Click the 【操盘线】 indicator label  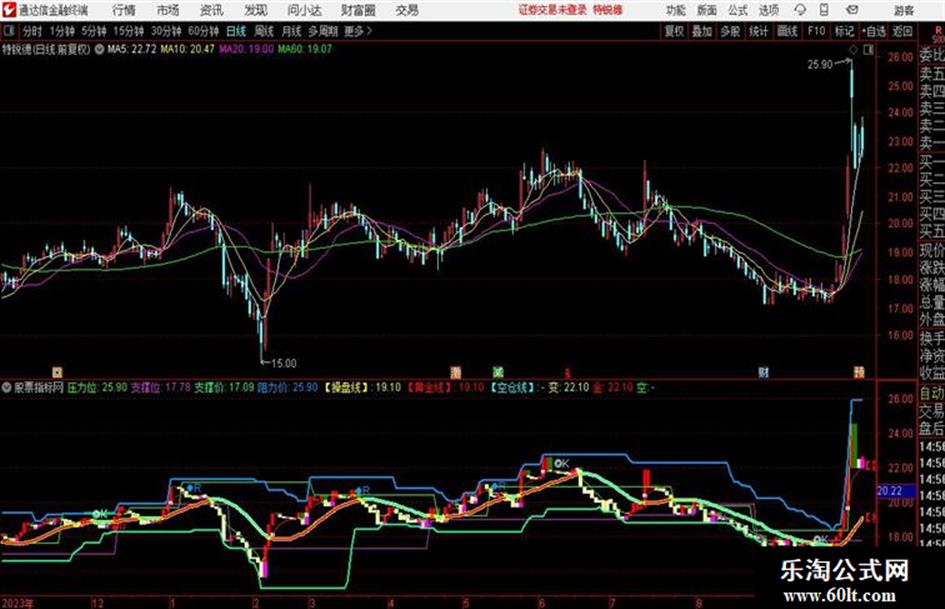pos(347,387)
